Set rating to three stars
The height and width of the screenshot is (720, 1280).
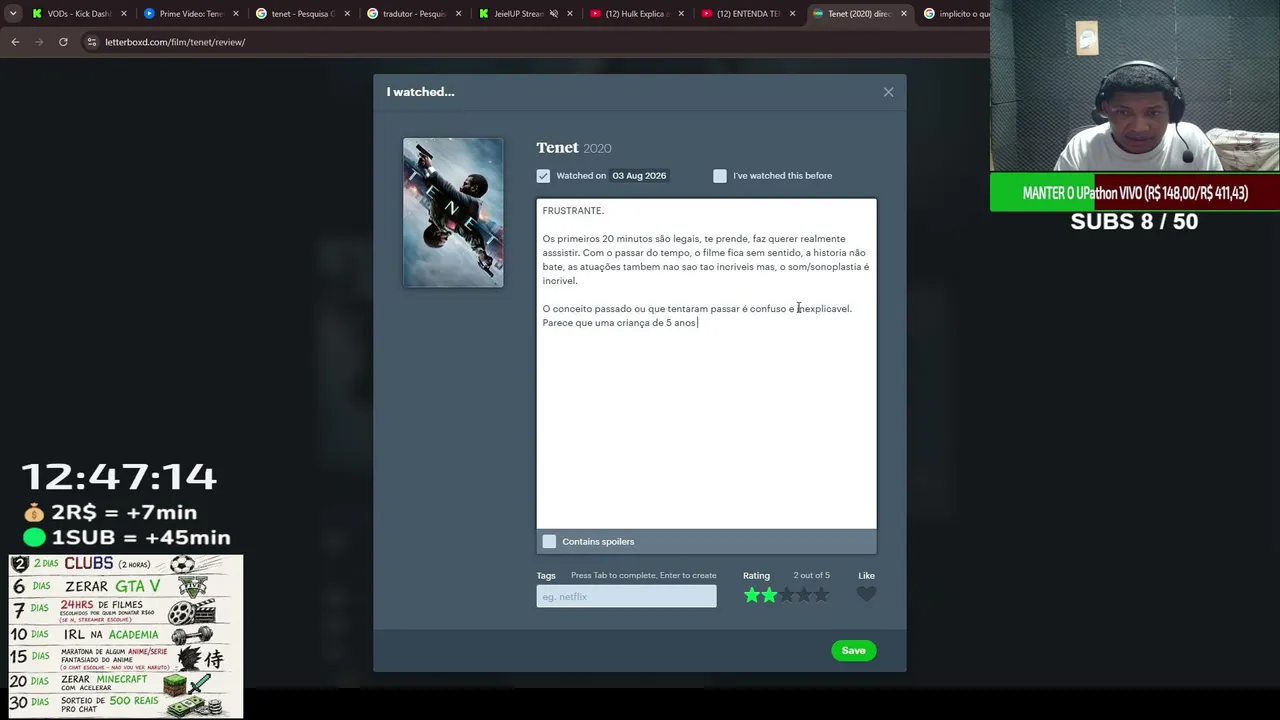pyautogui.click(x=787, y=595)
